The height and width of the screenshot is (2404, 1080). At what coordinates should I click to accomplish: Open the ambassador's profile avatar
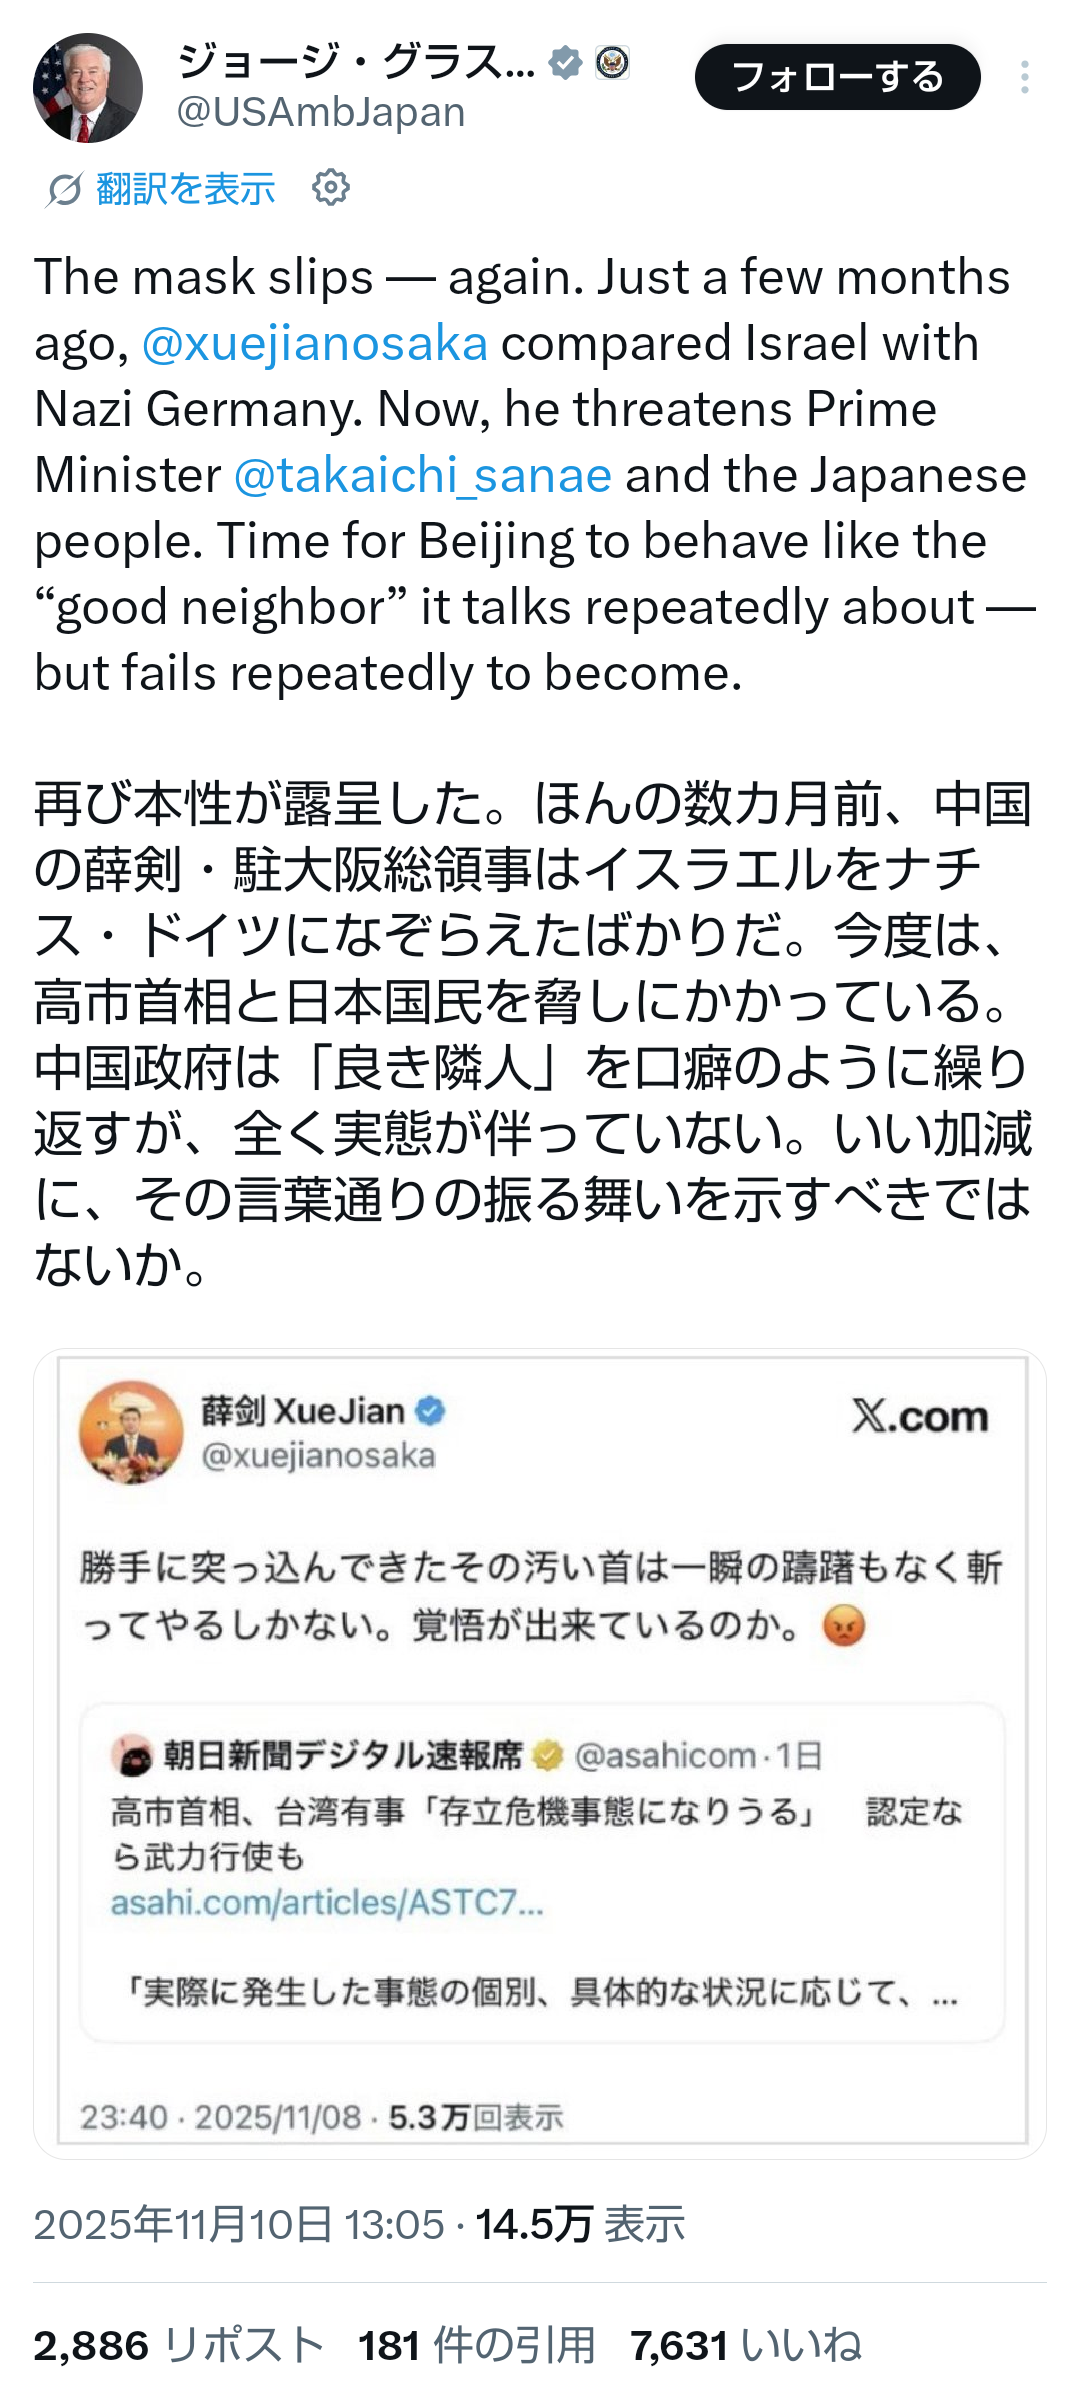click(88, 88)
